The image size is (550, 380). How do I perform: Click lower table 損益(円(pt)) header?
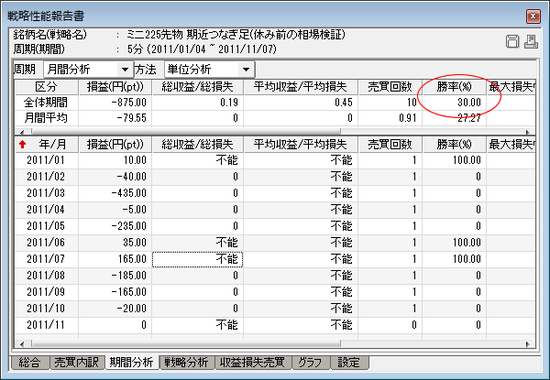tap(115, 144)
